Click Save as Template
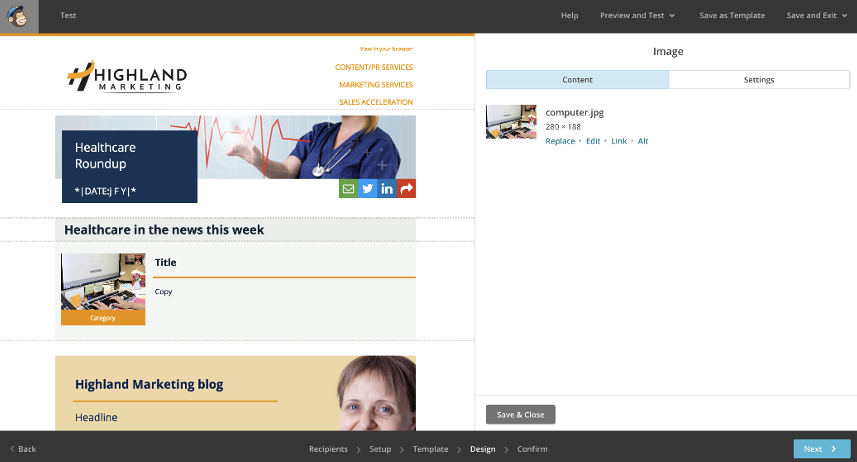The width and height of the screenshot is (857, 462). [732, 16]
